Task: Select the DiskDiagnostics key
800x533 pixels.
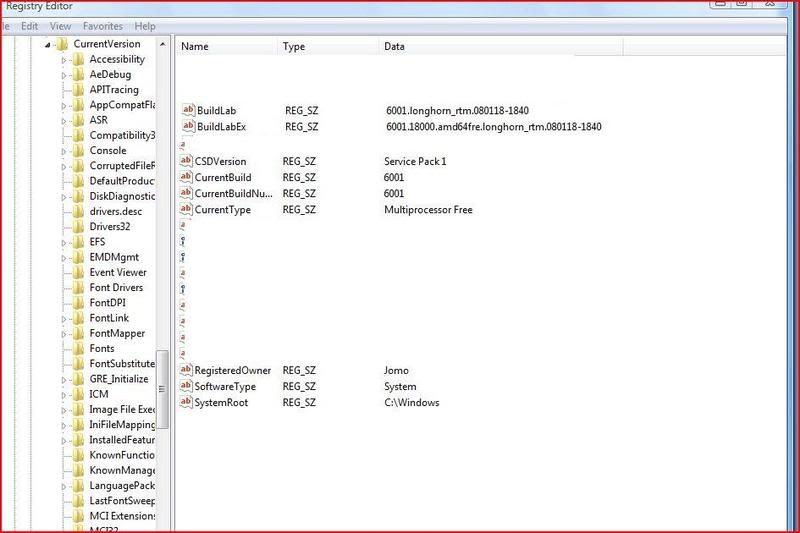Action: 122,196
